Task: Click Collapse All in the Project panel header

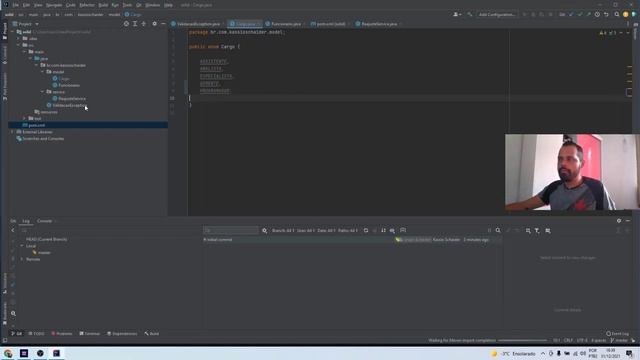Action: point(144,24)
